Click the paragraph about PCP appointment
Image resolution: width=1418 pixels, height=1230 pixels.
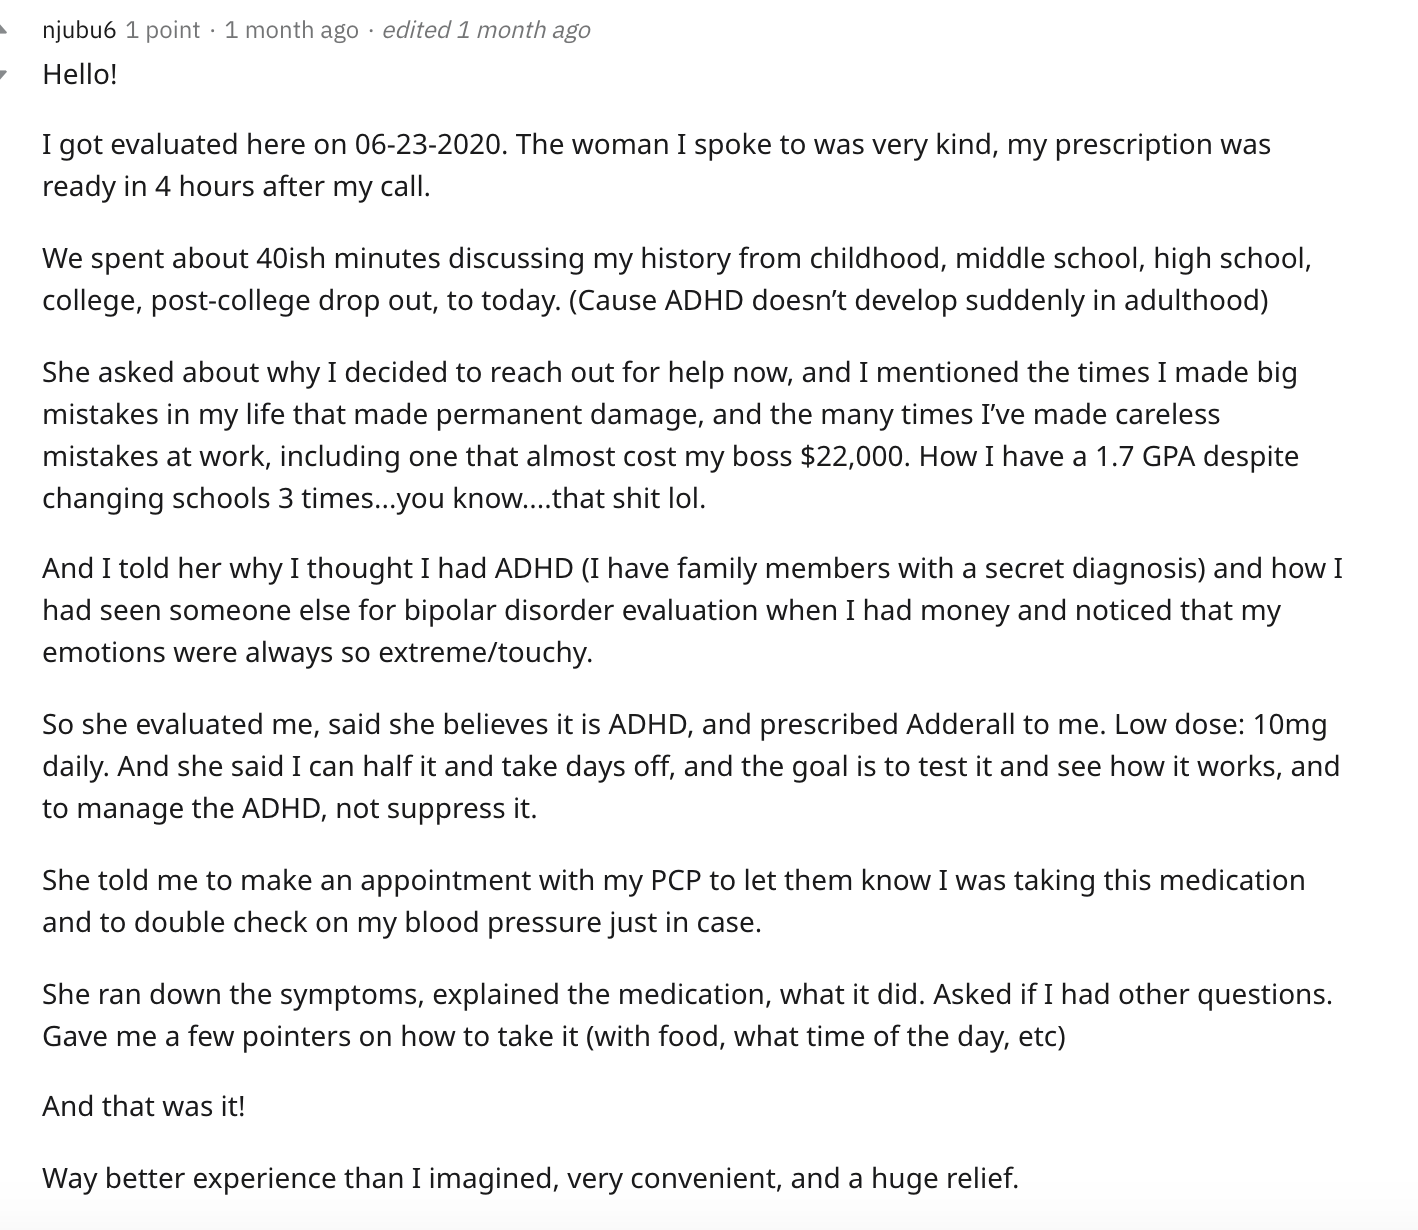(673, 901)
